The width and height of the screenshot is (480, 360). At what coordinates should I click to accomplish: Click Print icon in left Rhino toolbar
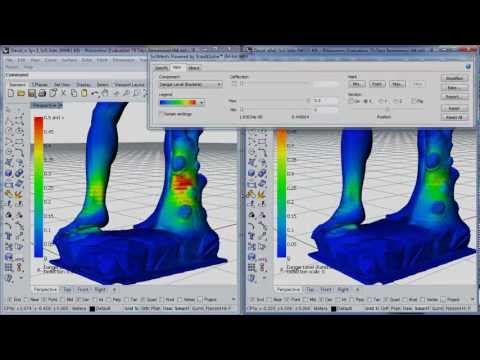(42, 93)
